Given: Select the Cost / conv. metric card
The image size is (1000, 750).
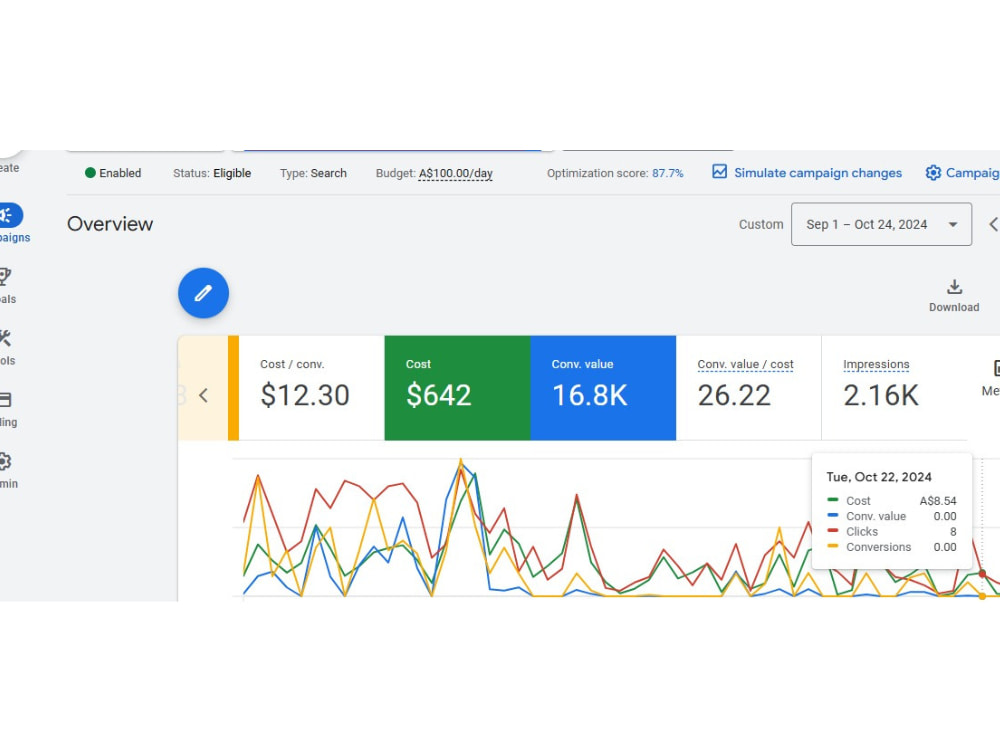Looking at the screenshot, I should click(x=311, y=388).
